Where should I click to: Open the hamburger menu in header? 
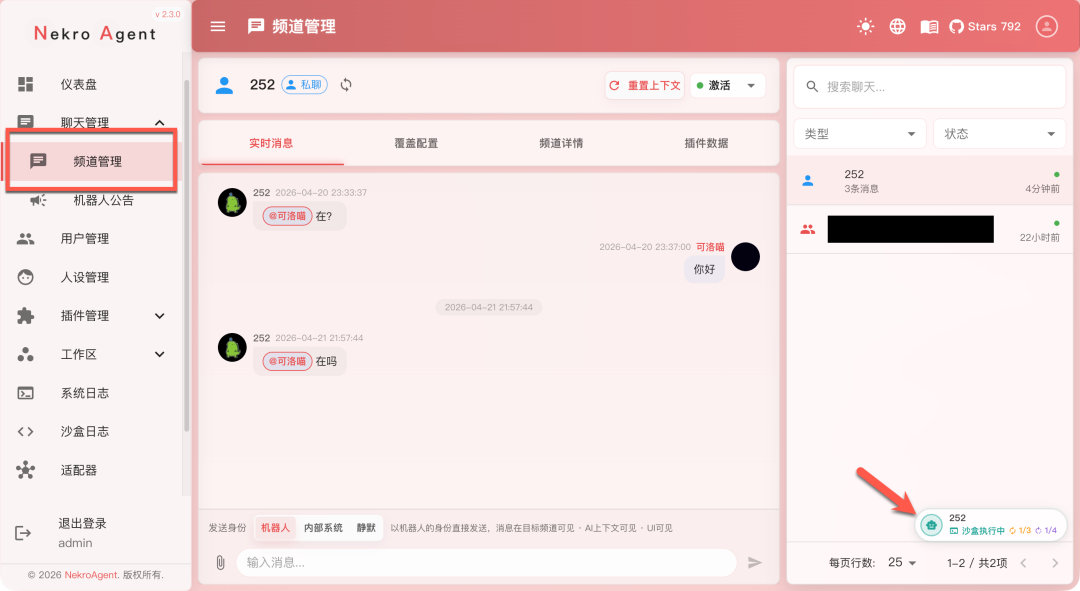point(218,26)
